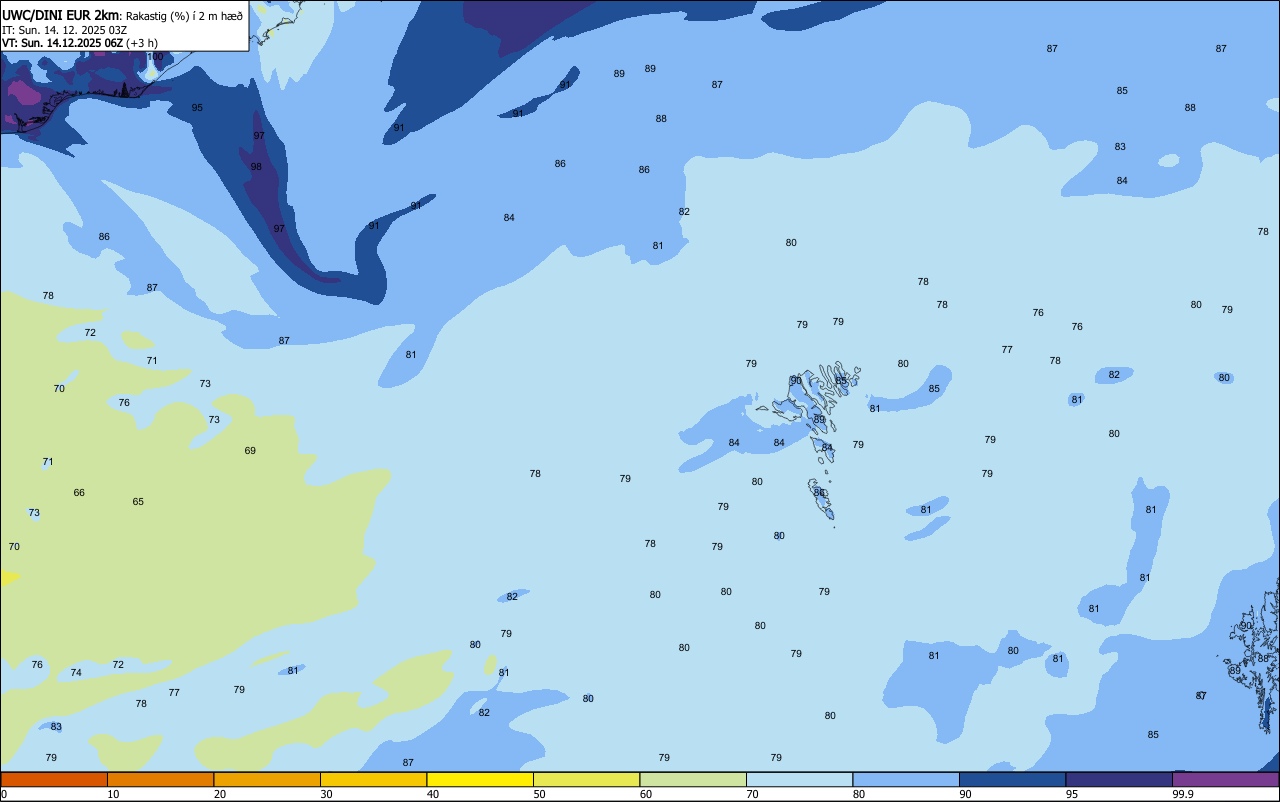Screen dimensions: 1280x802
Task: Click the purple legend swatch above 99.9
Action: 1225,779
